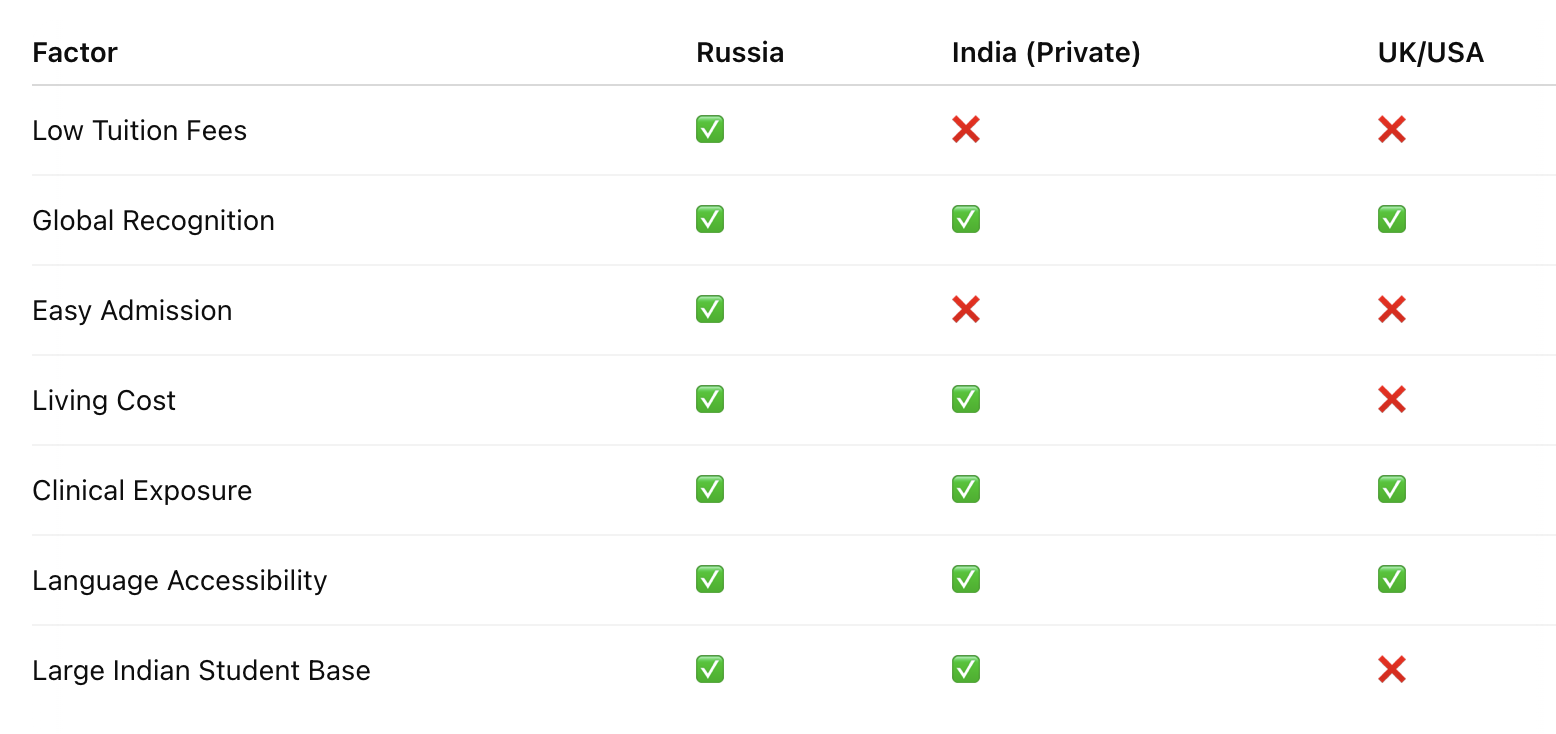Click UK/USA red cross for Living Cost

1392,399
